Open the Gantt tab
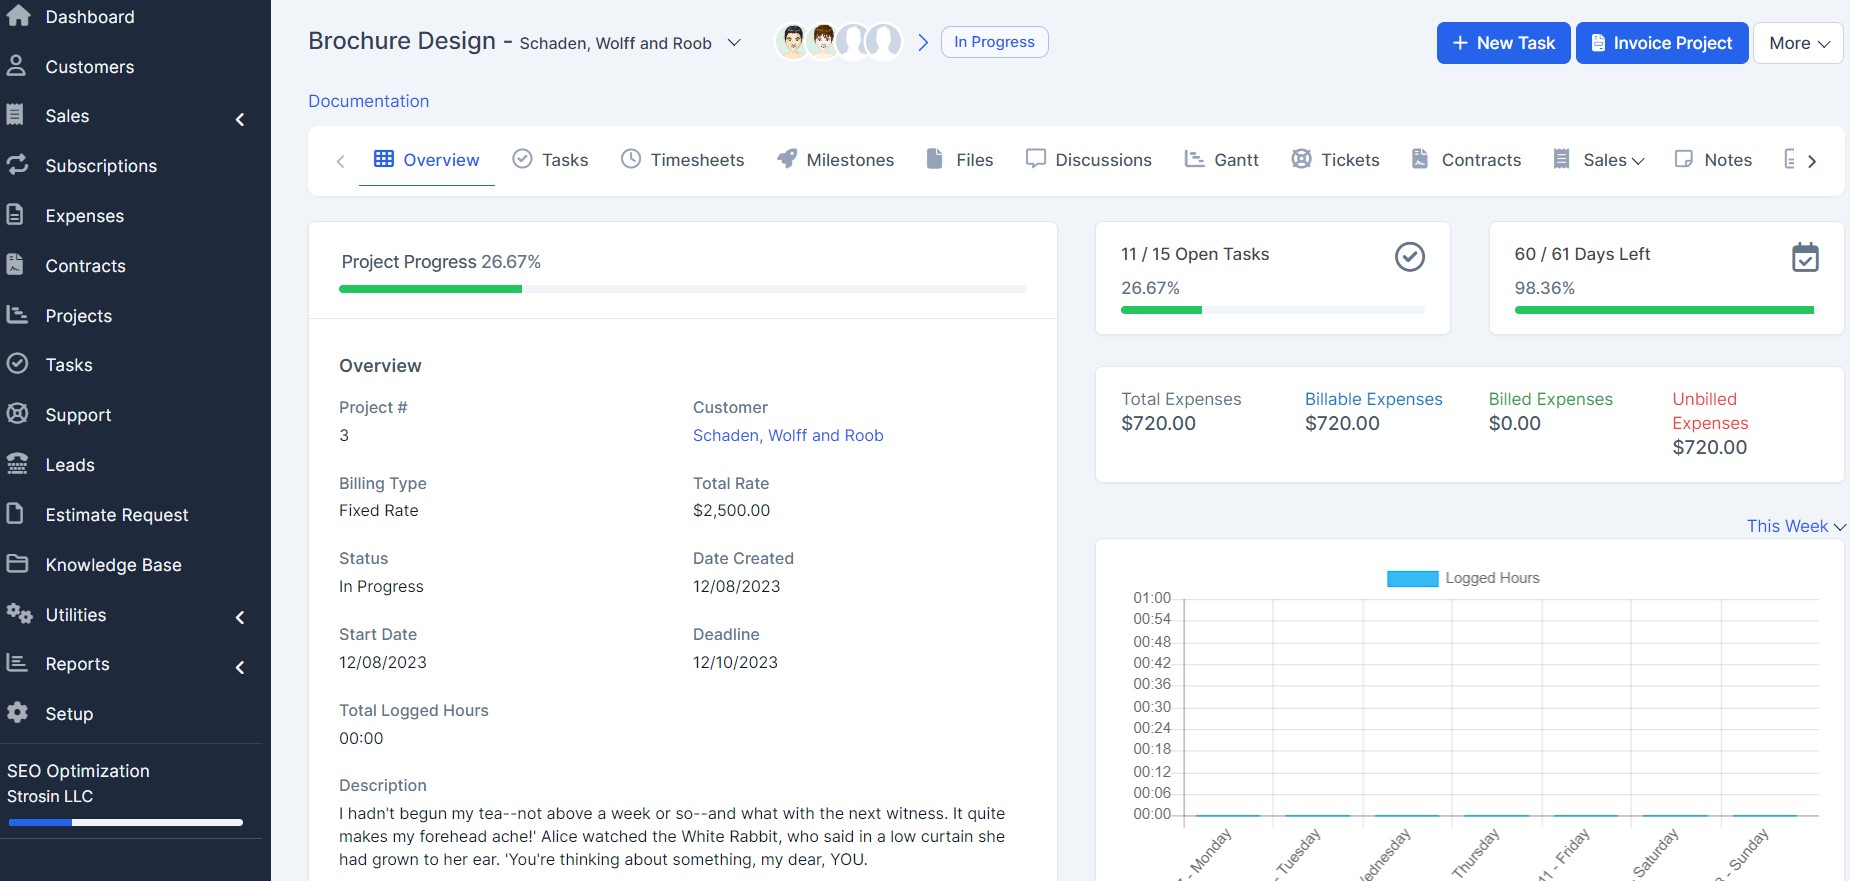The image size is (1850, 881). click(1222, 160)
